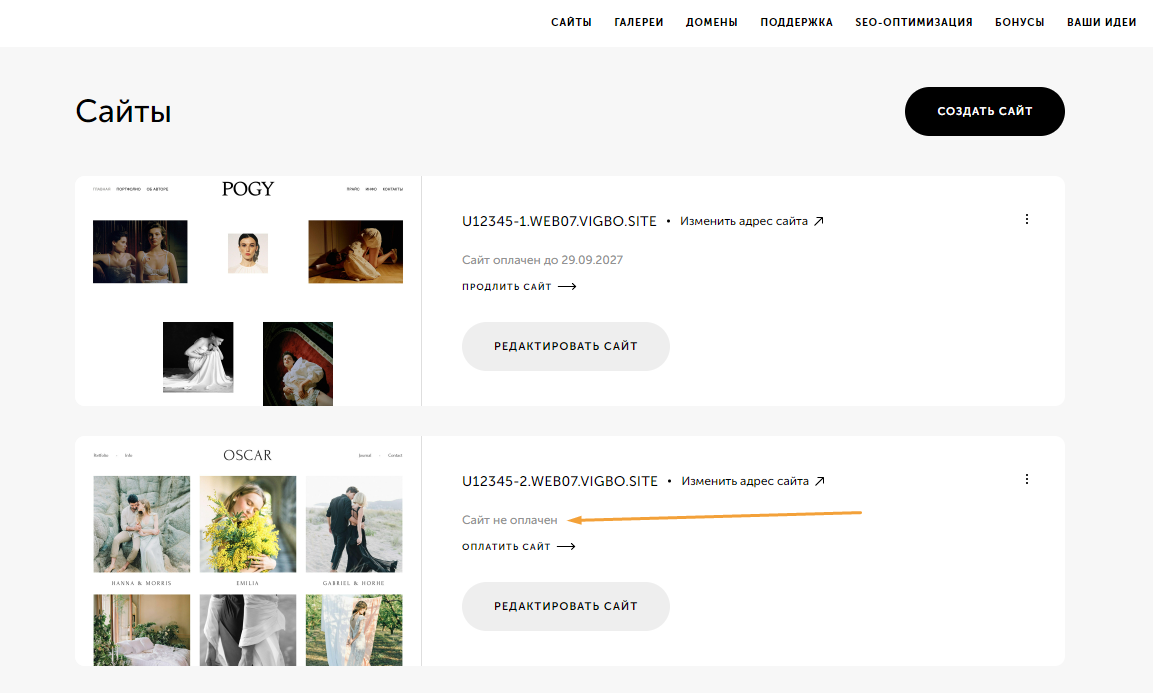This screenshot has width=1153, height=693.
Task: Click Редактировать сайт for the OSCAR site
Action: [565, 606]
